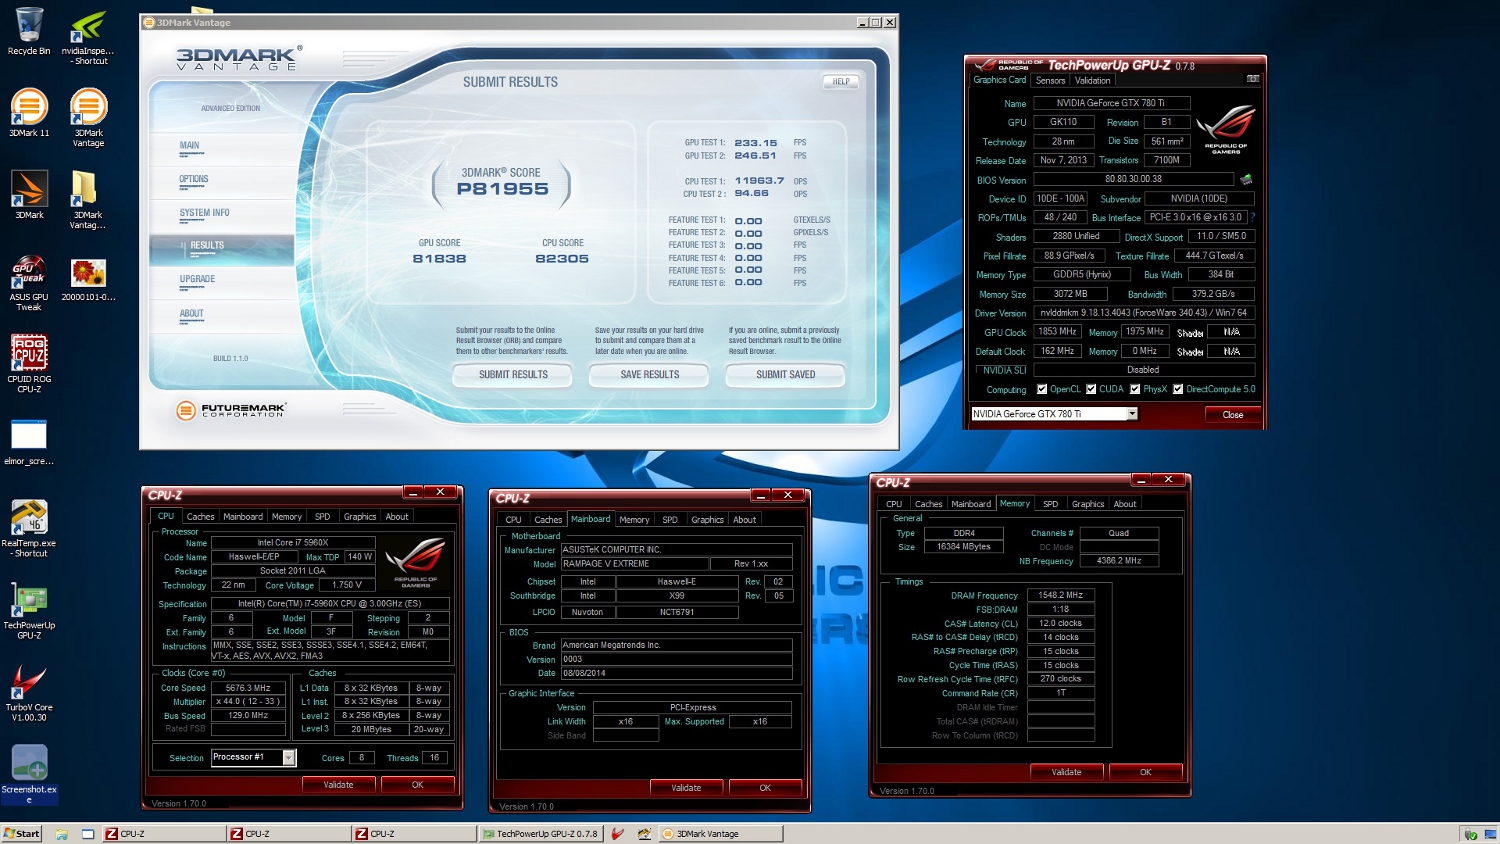Click the red TurboV icon in the taskbar
Screen dimensions: 1500x844
618,834
